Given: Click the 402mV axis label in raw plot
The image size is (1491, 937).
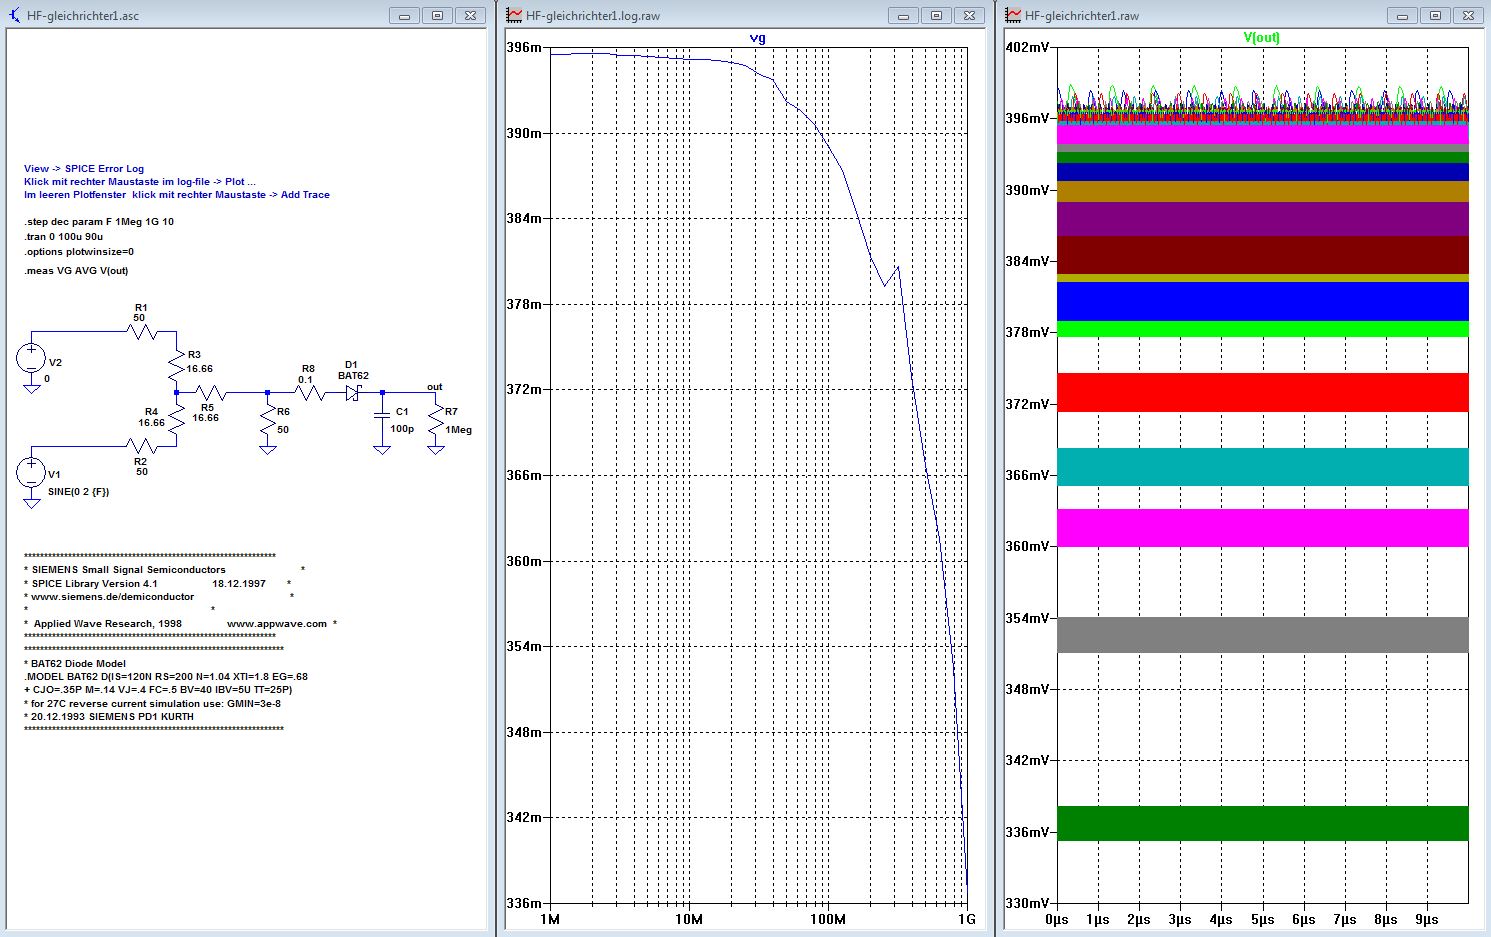Looking at the screenshot, I should point(1028,47).
